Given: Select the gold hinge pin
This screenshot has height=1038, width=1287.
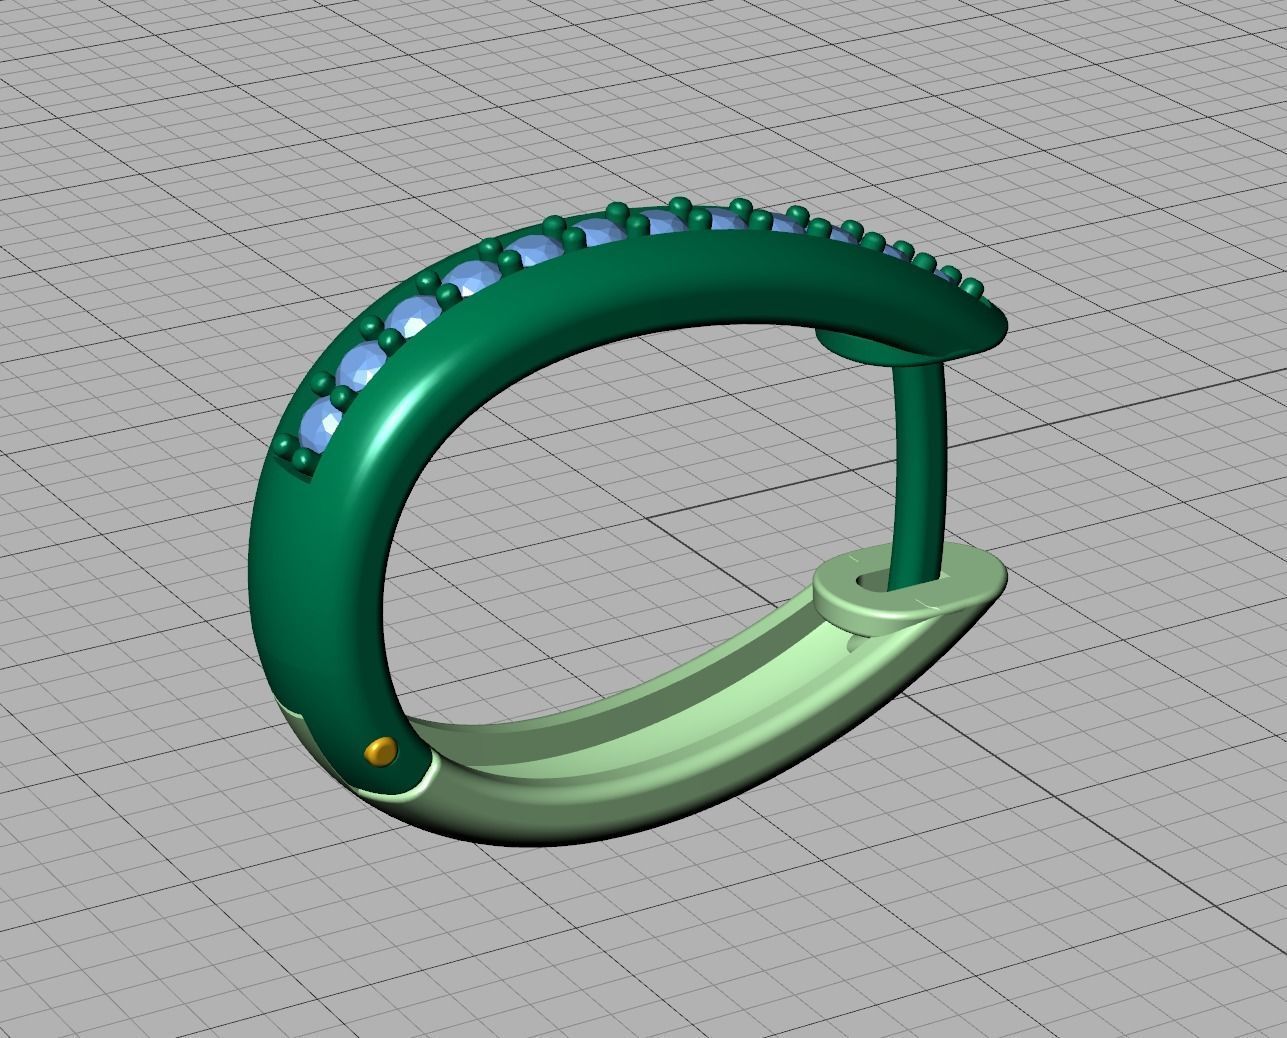Looking at the screenshot, I should click(381, 751).
